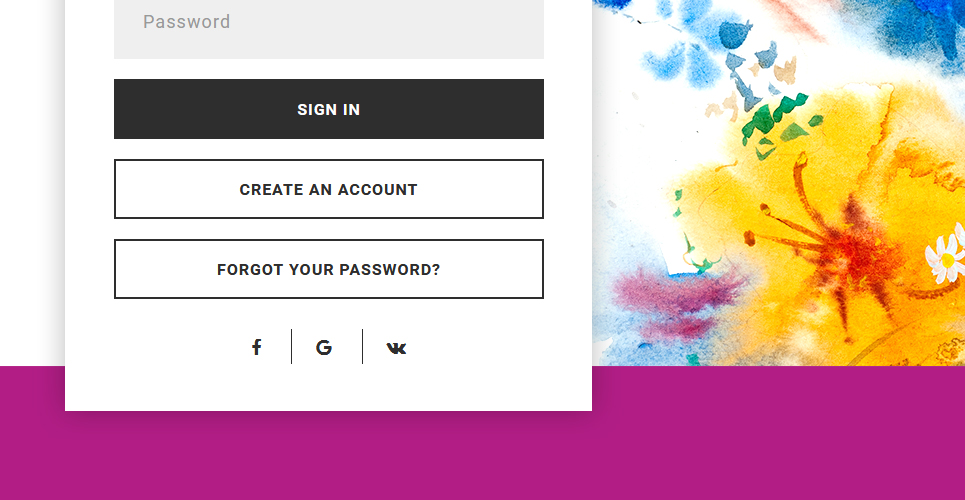Click white margin left of login card
This screenshot has width=965, height=500.
tap(31, 185)
